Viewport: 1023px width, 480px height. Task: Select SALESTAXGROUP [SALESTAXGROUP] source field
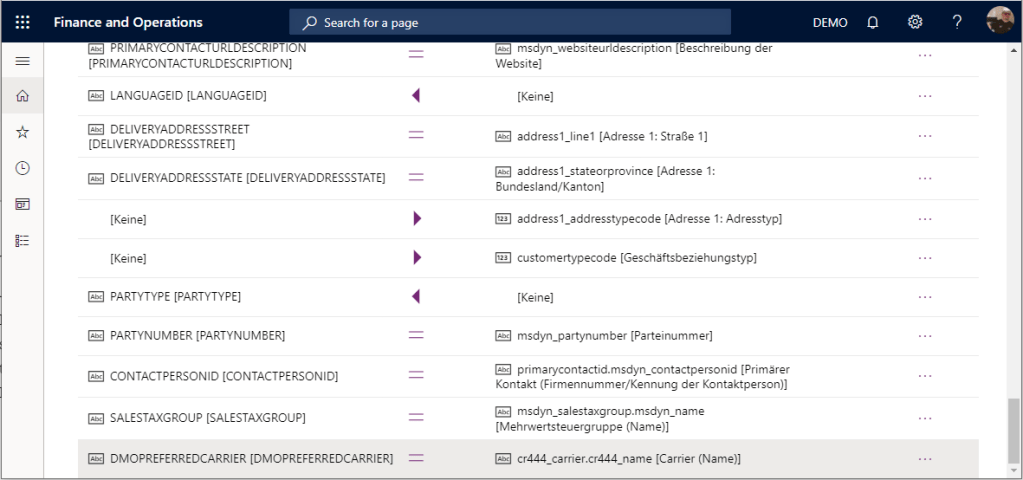pyautogui.click(x=208, y=418)
